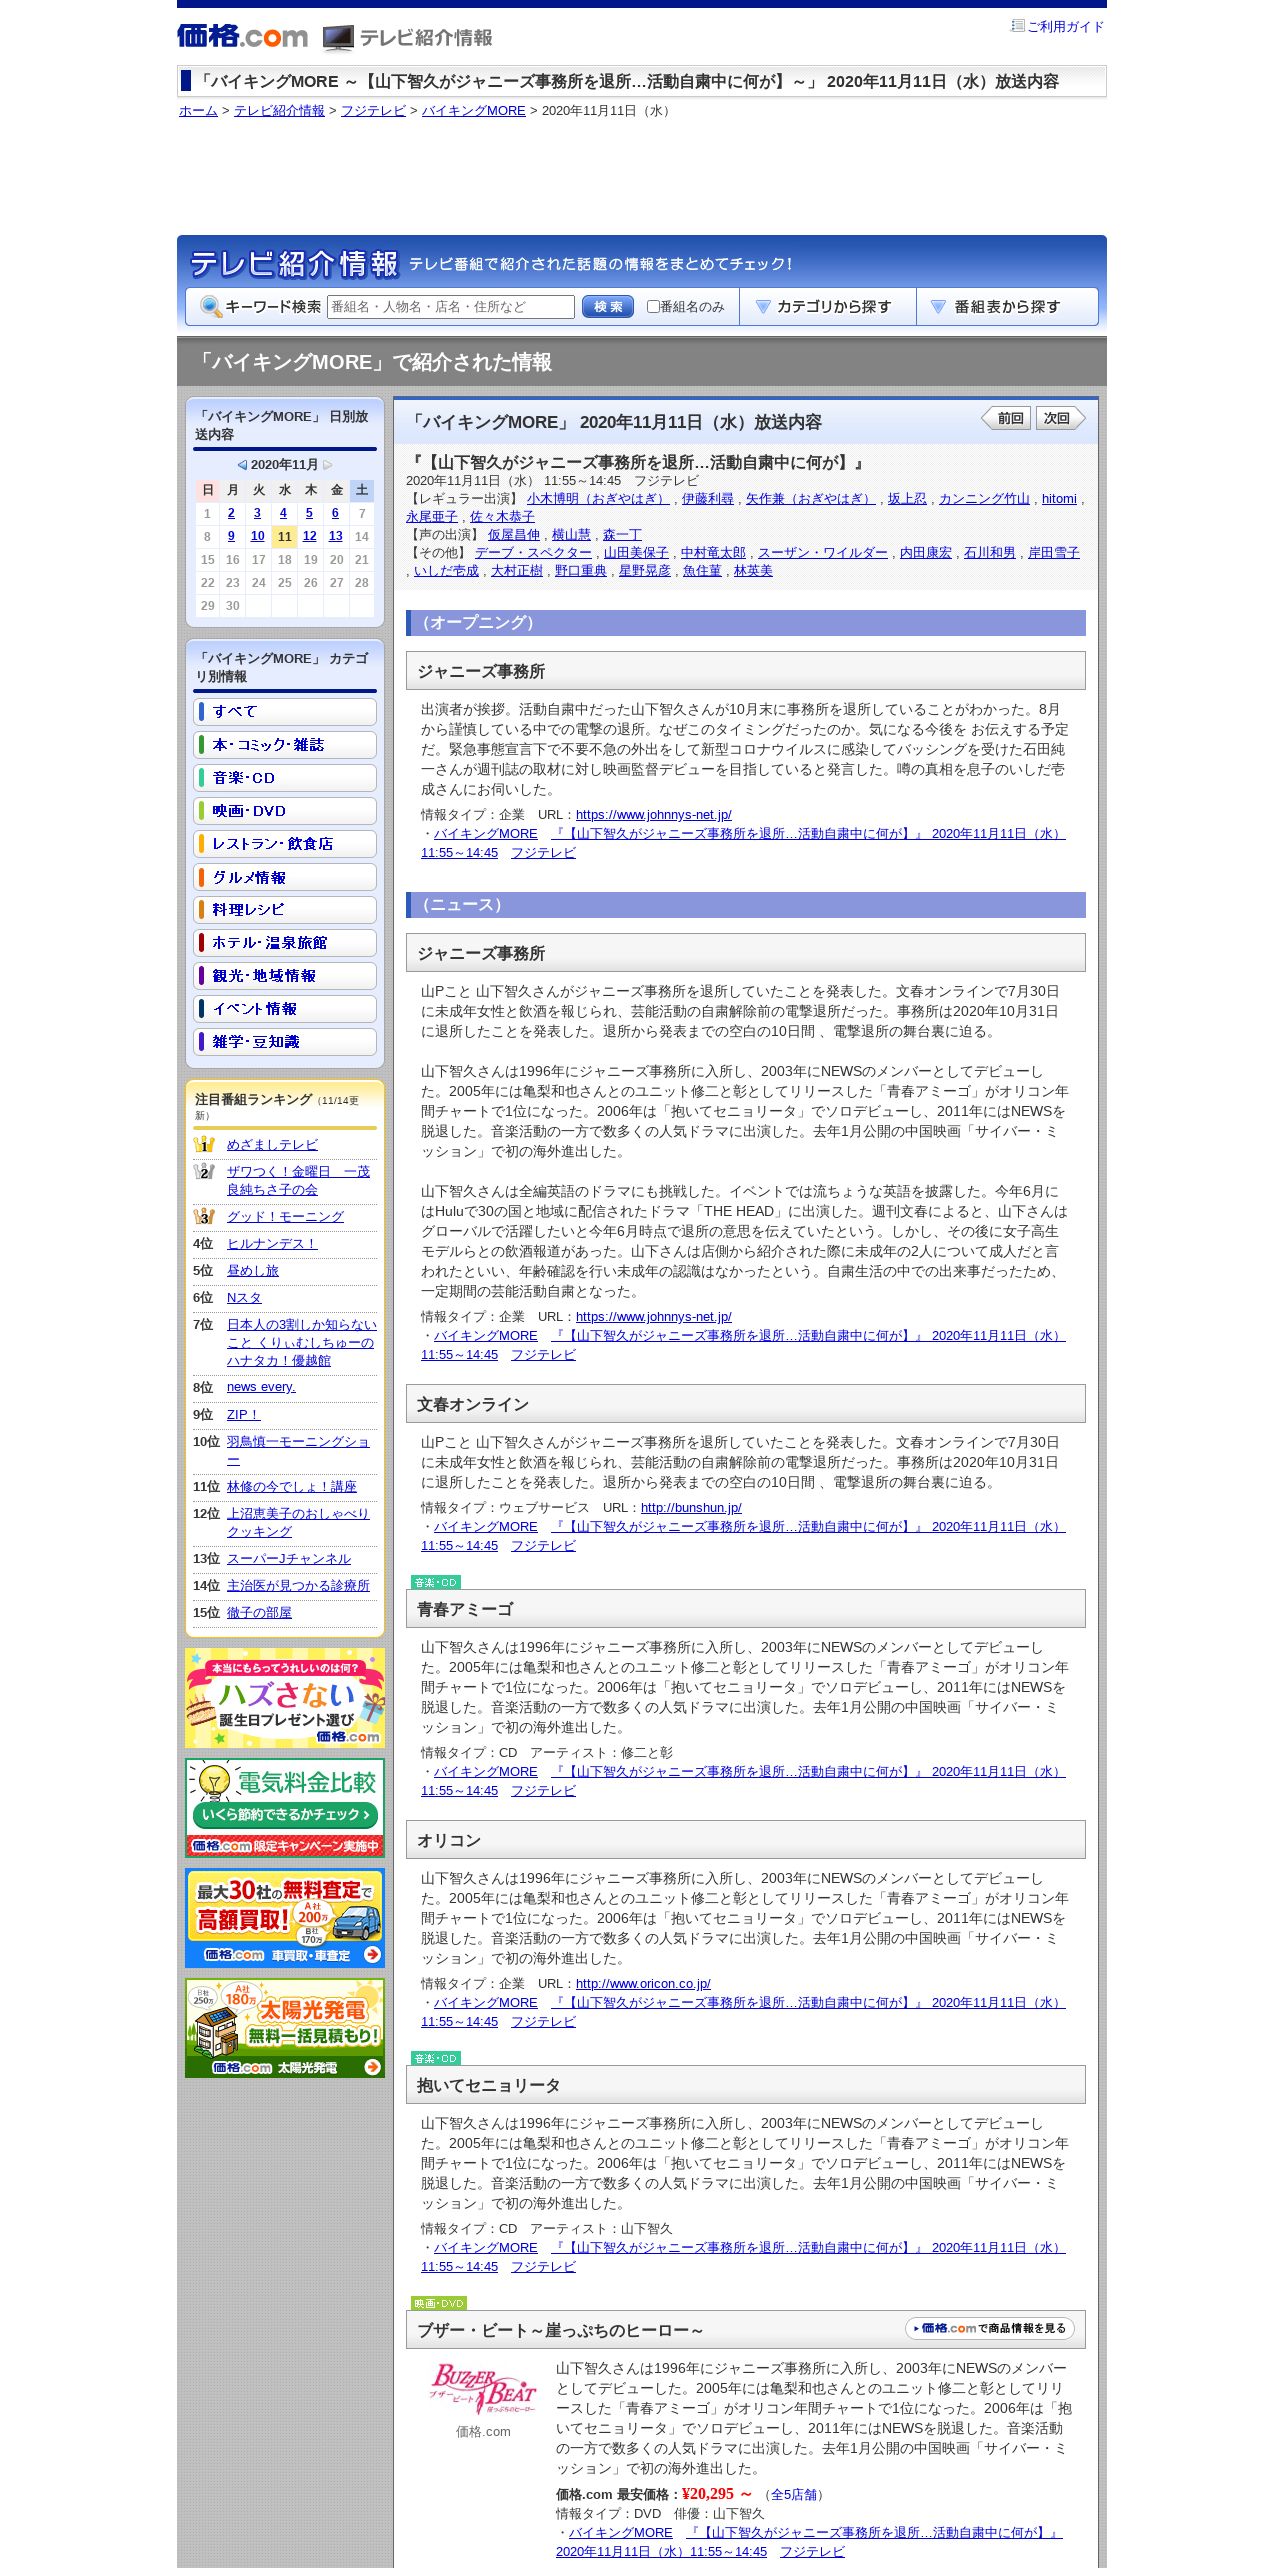
Task: Click breadcrumb フジテレビ
Action: [x=373, y=111]
